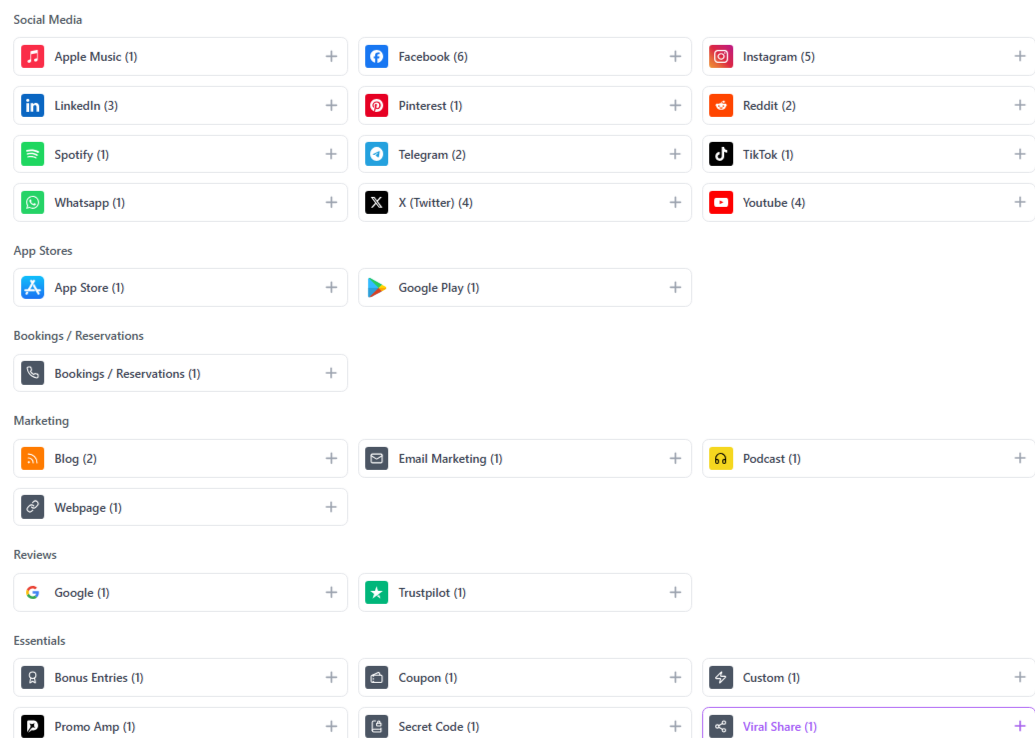The width and height of the screenshot is (1035, 738).
Task: Select the Trustpilot star icon
Action: pyautogui.click(x=377, y=593)
